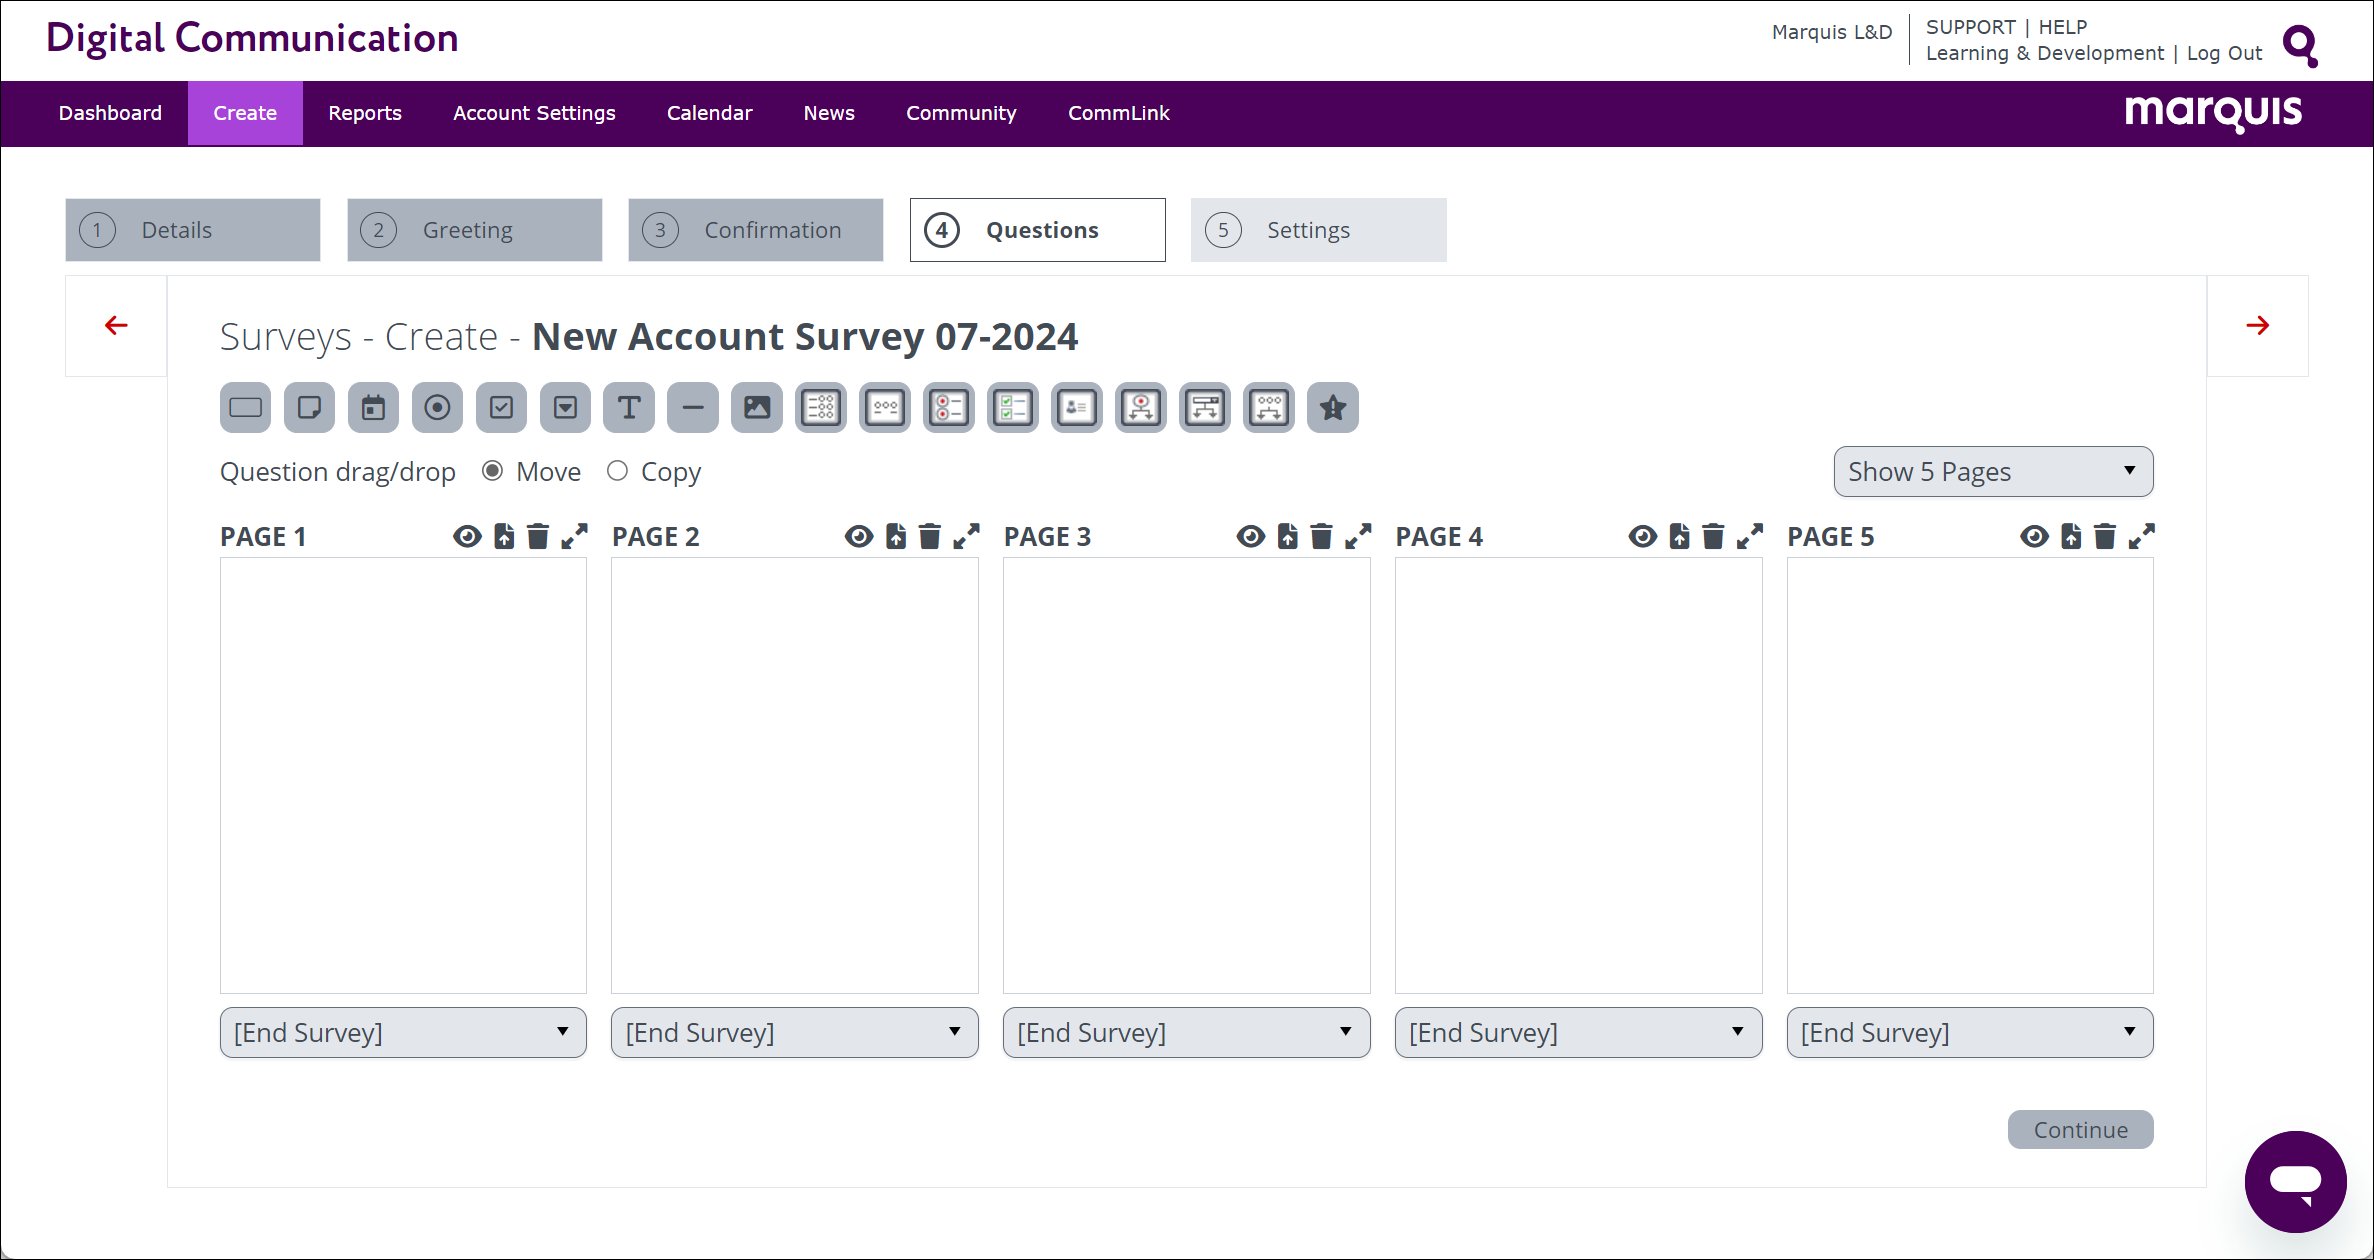Go forward with the red right arrow
Viewport: 2374px width, 1260px height.
click(x=2257, y=325)
